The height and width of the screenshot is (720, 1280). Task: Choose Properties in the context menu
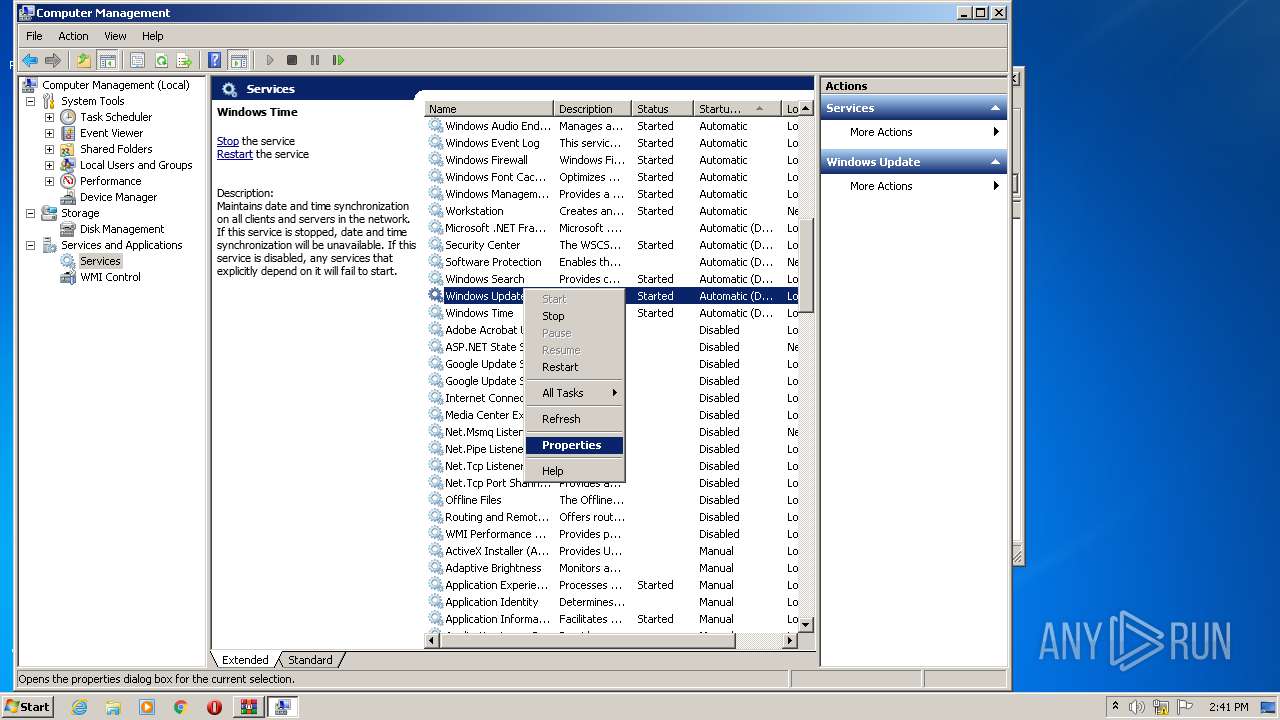pyautogui.click(x=574, y=445)
